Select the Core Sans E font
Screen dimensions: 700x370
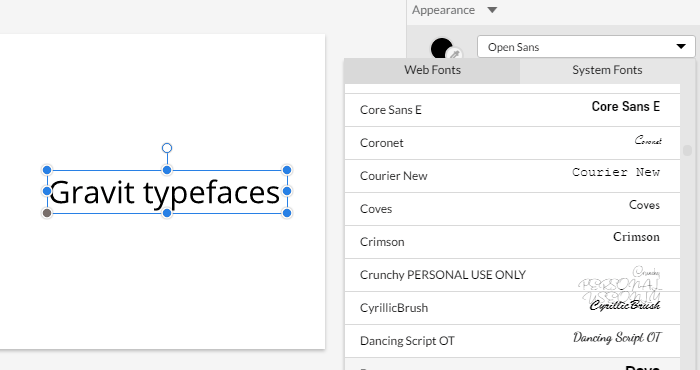(x=512, y=110)
